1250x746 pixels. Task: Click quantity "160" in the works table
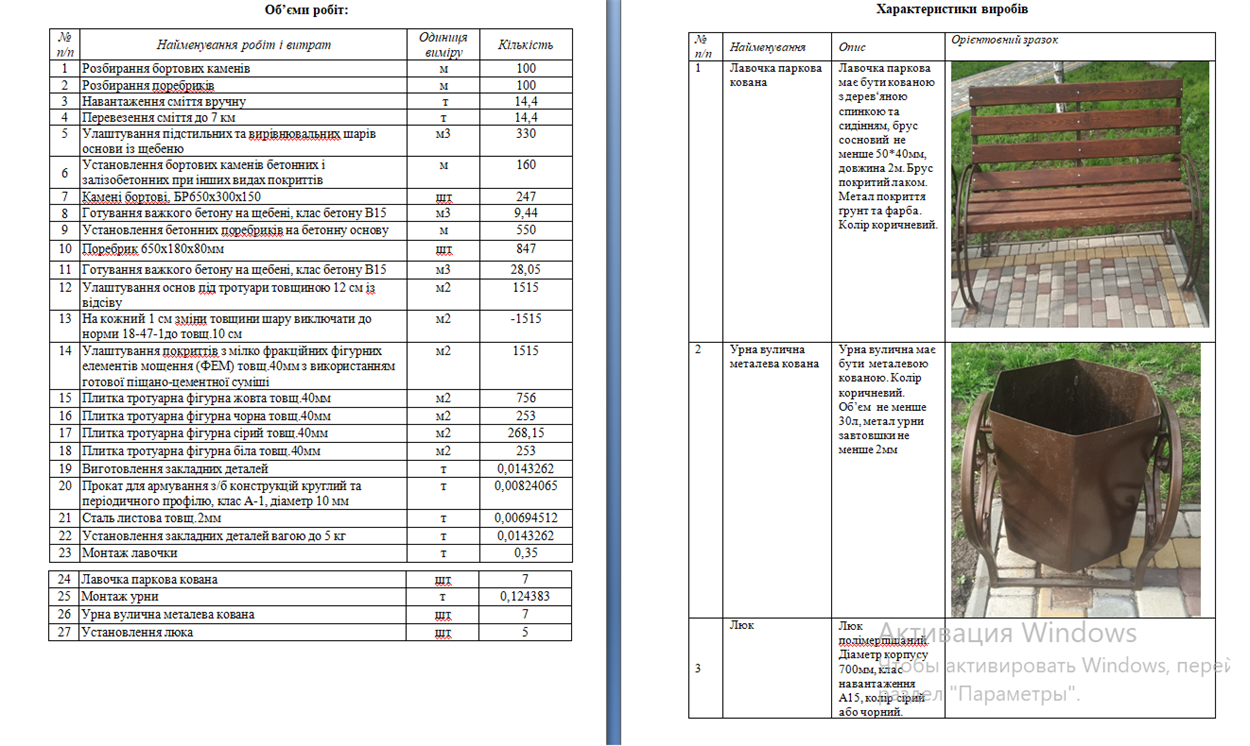526,165
